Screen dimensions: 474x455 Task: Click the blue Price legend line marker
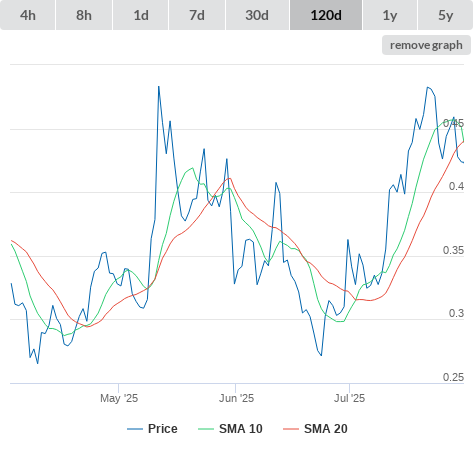click(135, 429)
